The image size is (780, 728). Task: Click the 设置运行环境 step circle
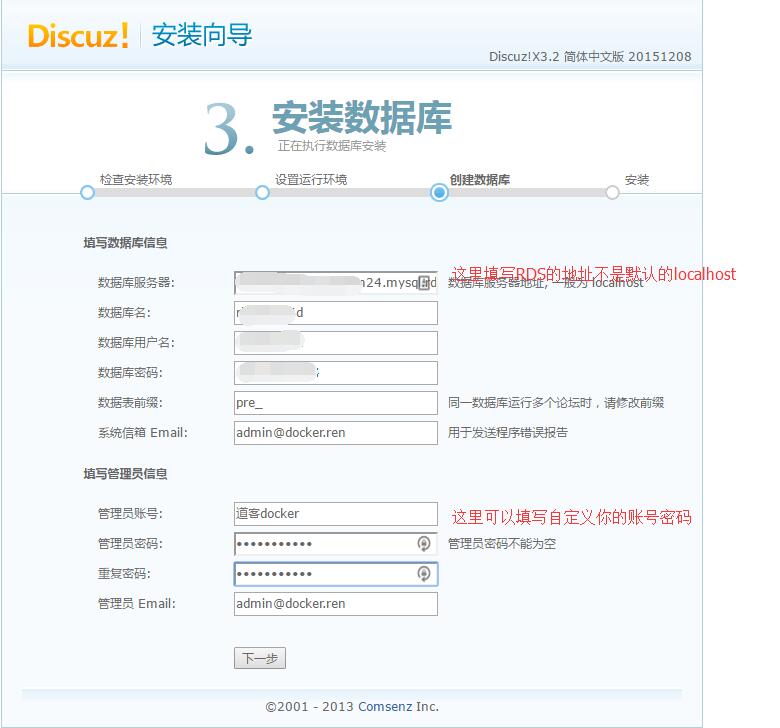[262, 192]
